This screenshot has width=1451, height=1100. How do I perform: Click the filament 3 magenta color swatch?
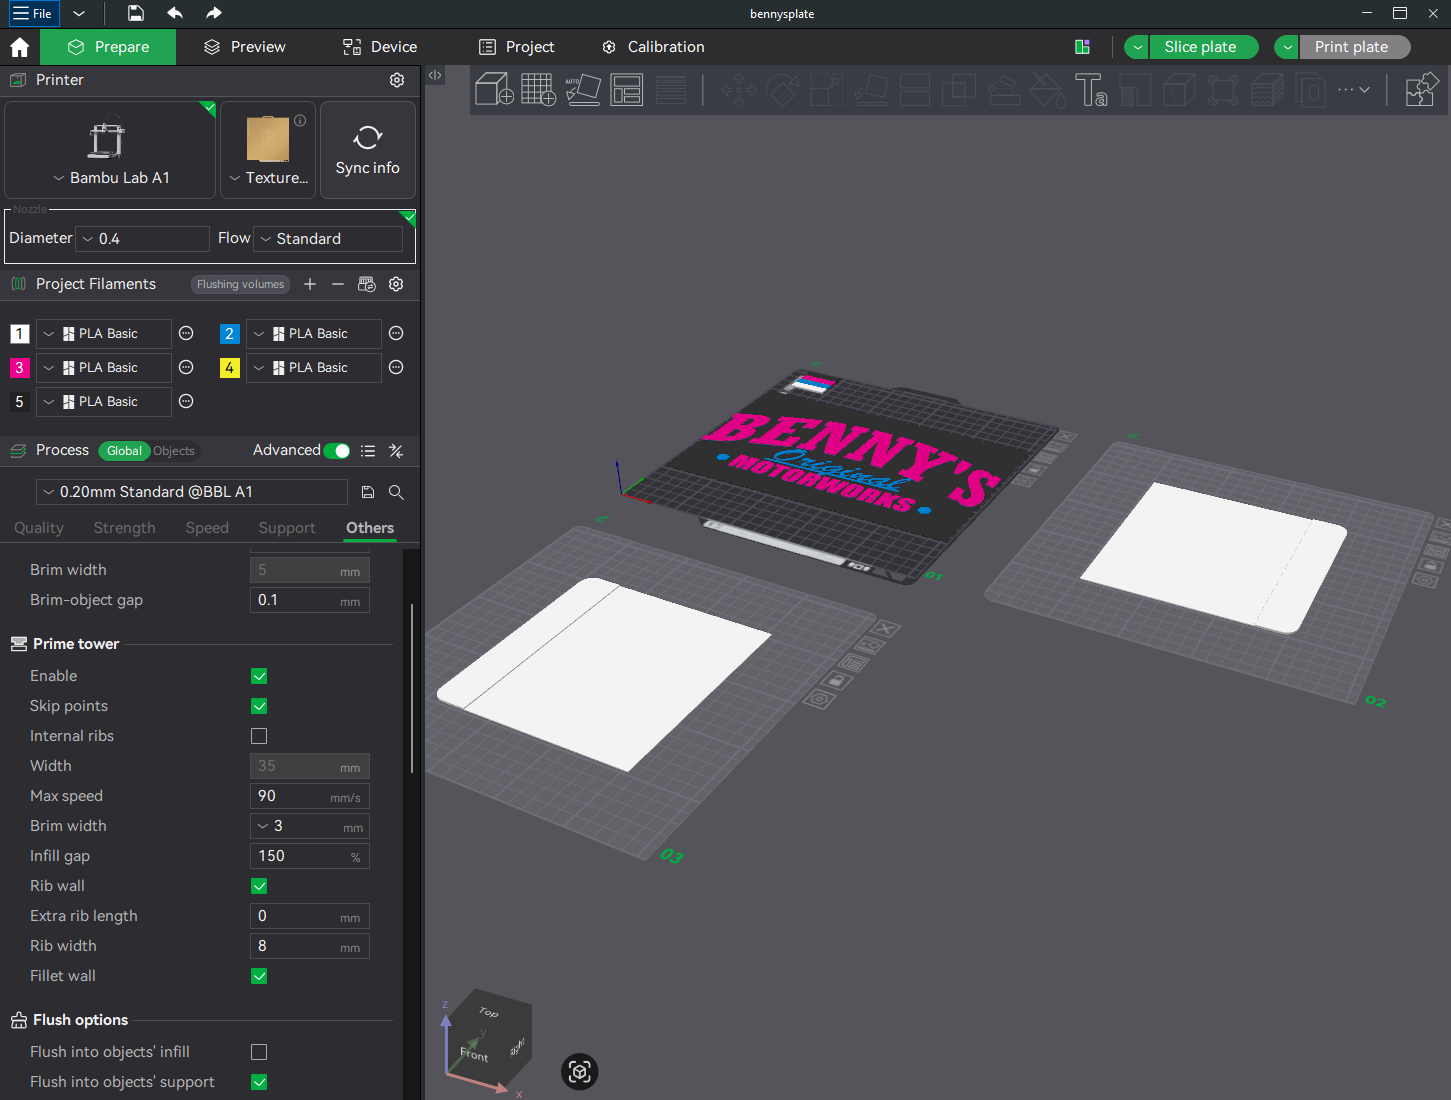(x=19, y=368)
